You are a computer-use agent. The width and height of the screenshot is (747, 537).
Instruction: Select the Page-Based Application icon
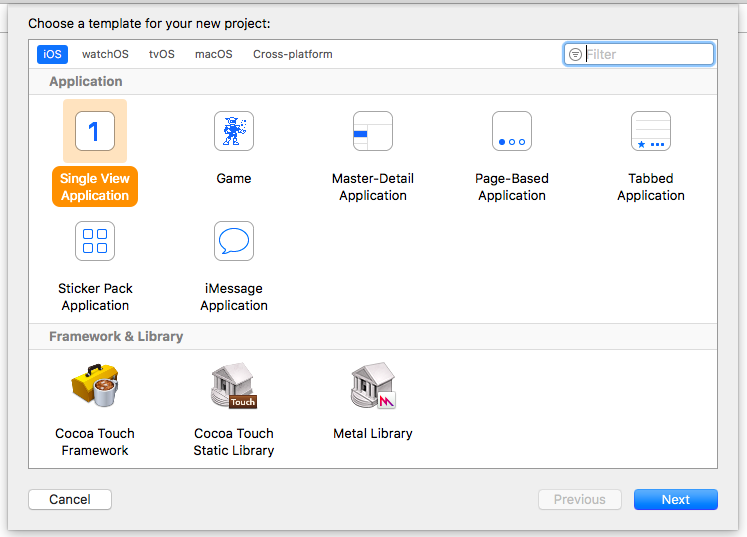[x=512, y=131]
